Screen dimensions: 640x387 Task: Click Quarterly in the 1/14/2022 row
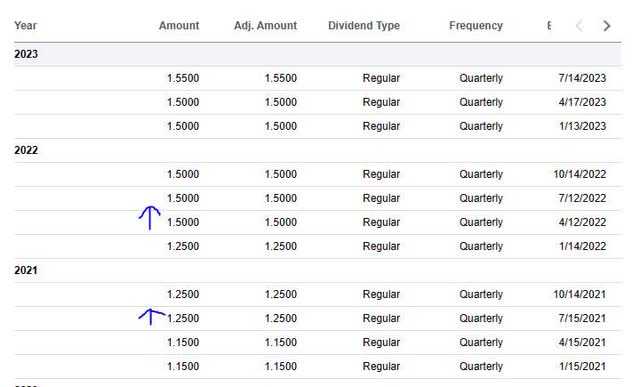coord(481,247)
